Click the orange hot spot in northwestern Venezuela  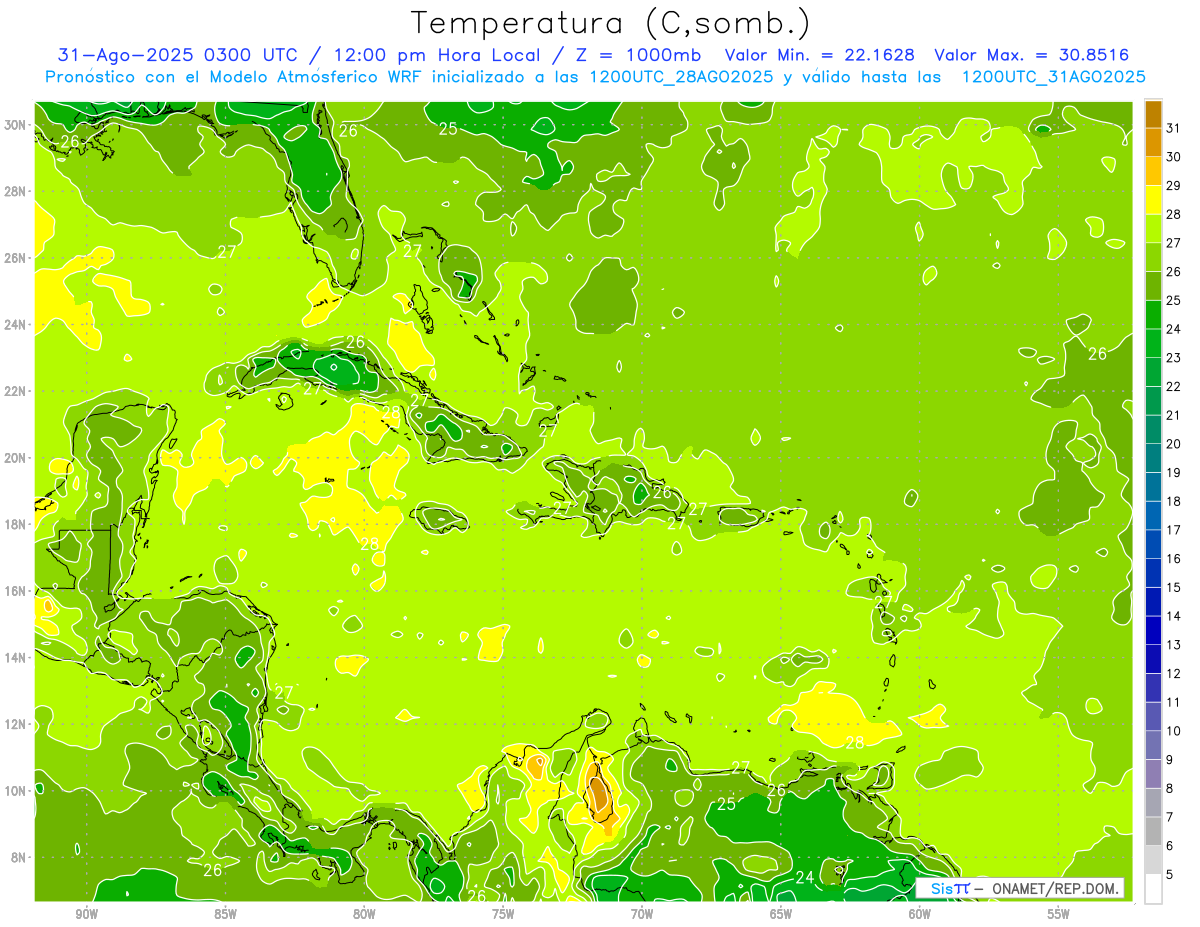coord(597,795)
